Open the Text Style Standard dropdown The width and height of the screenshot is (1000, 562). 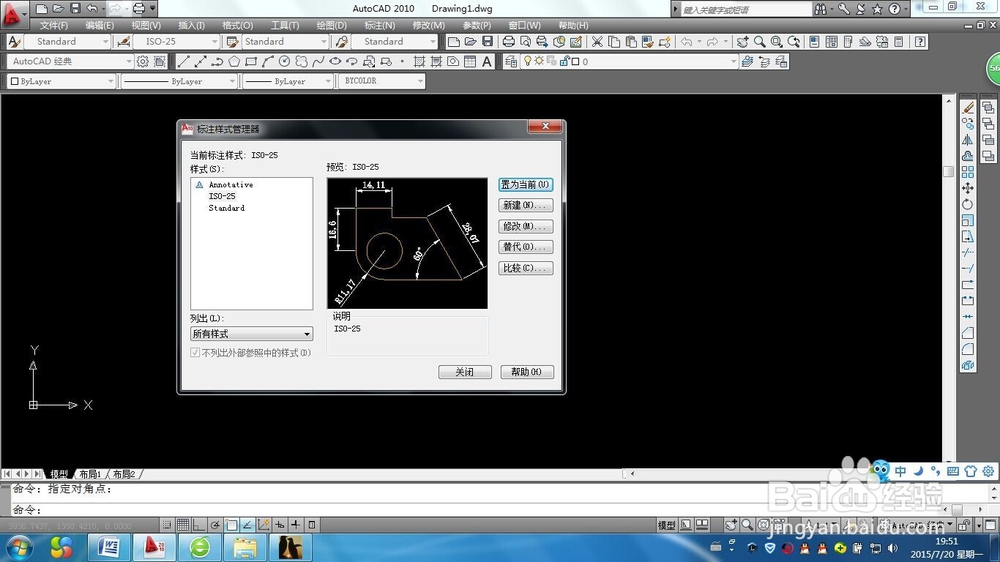[68, 41]
